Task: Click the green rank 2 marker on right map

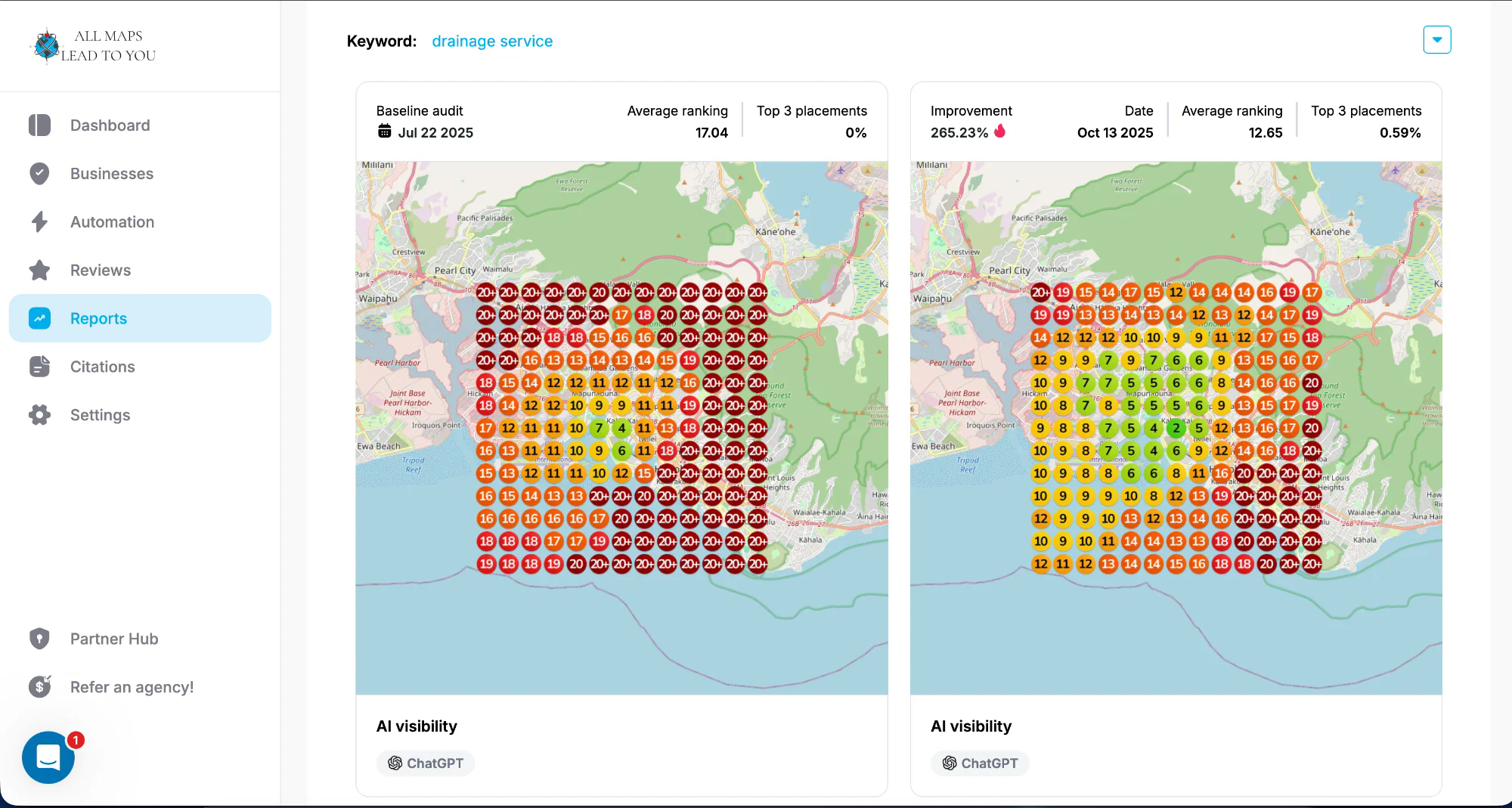Action: 1176,428
